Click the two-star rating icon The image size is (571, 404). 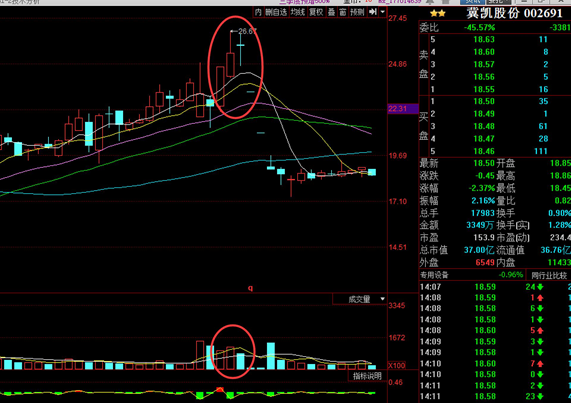pyautogui.click(x=438, y=14)
